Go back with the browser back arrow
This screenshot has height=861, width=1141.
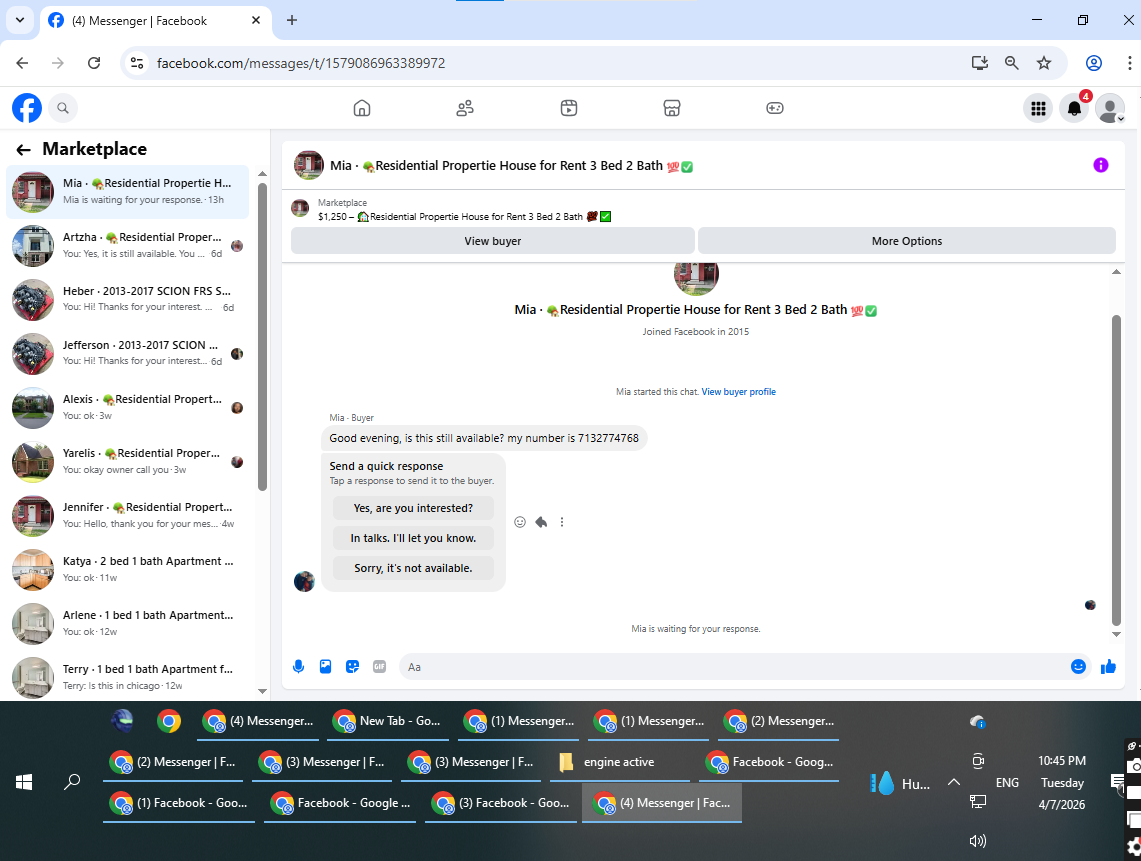tap(23, 63)
